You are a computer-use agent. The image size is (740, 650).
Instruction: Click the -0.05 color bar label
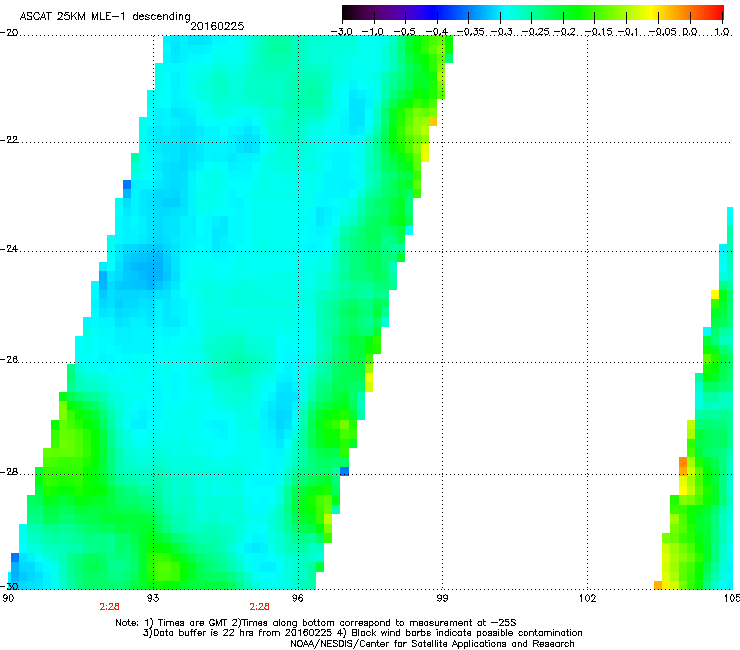[663, 32]
